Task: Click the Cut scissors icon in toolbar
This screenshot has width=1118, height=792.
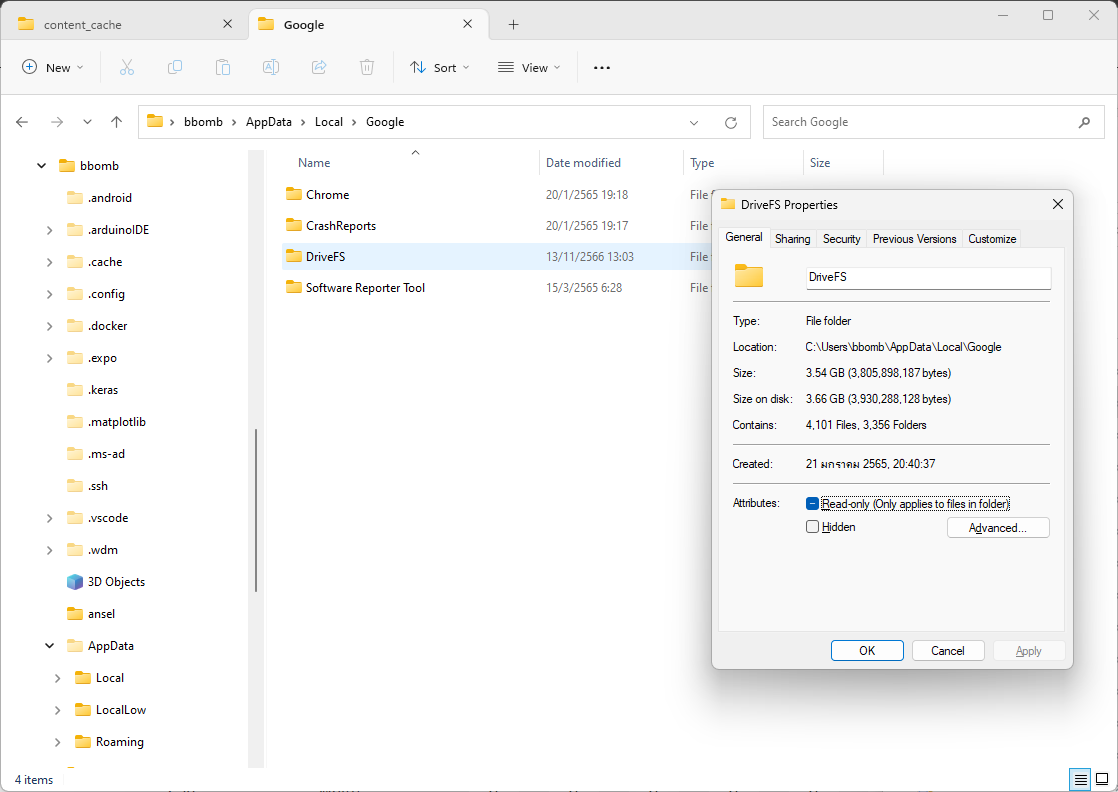Action: click(x=126, y=67)
